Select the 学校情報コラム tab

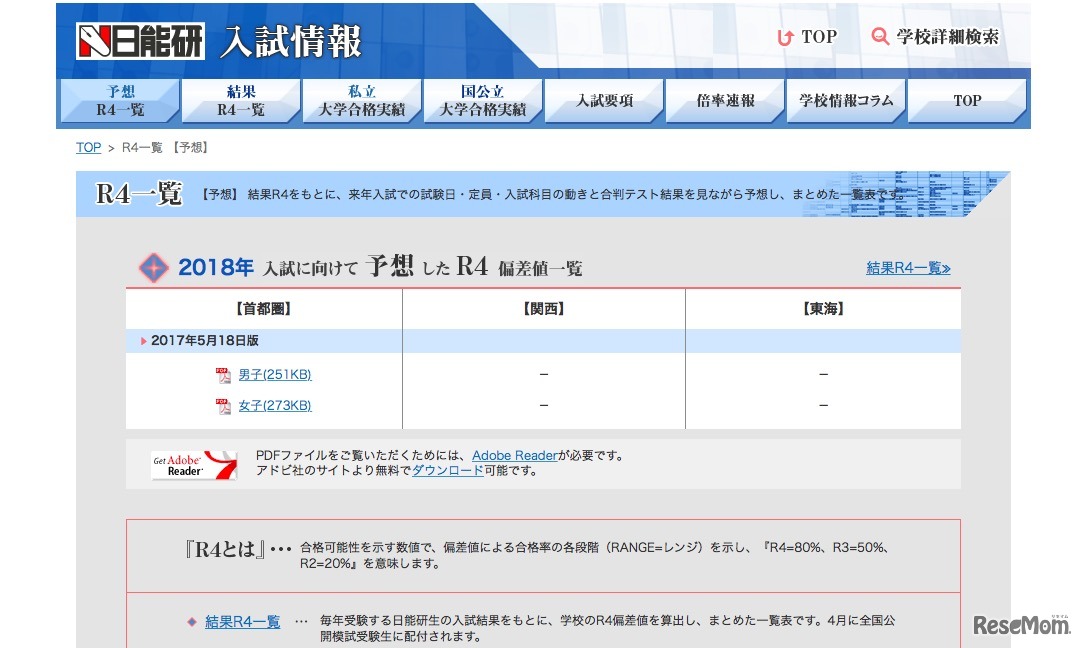click(845, 100)
